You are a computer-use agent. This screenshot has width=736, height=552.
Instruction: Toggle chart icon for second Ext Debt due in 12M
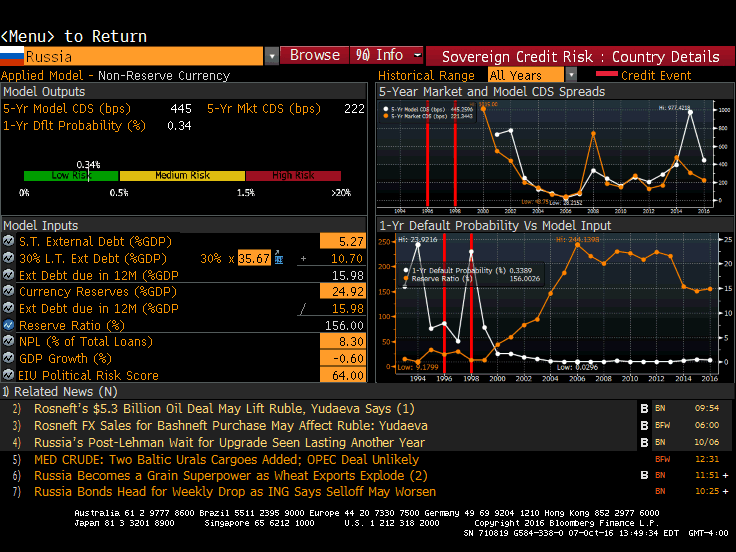(8, 308)
